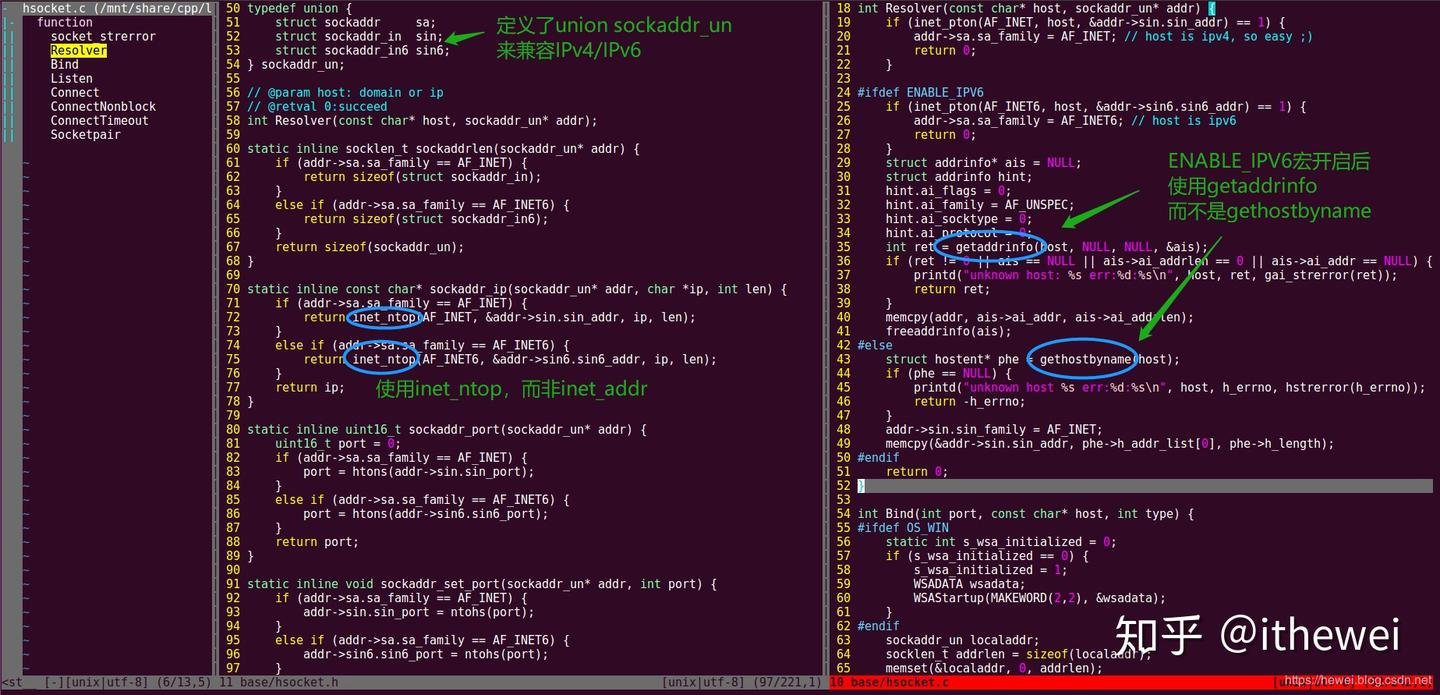Go to ConnectNonblock tag entry
Screen dimensions: 1440x695
(103, 106)
